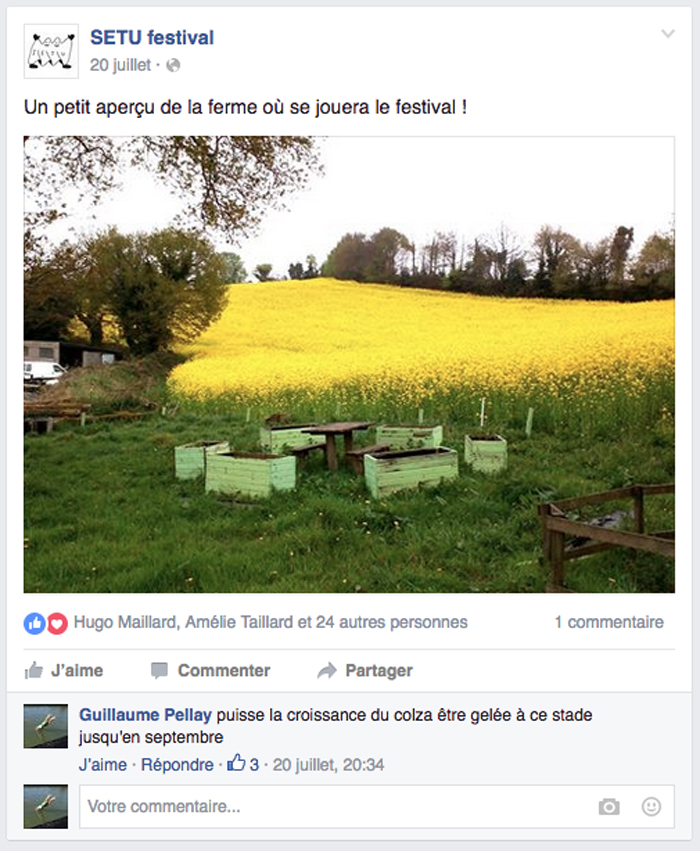Open the 20 juillet post timestamp

tap(120, 65)
